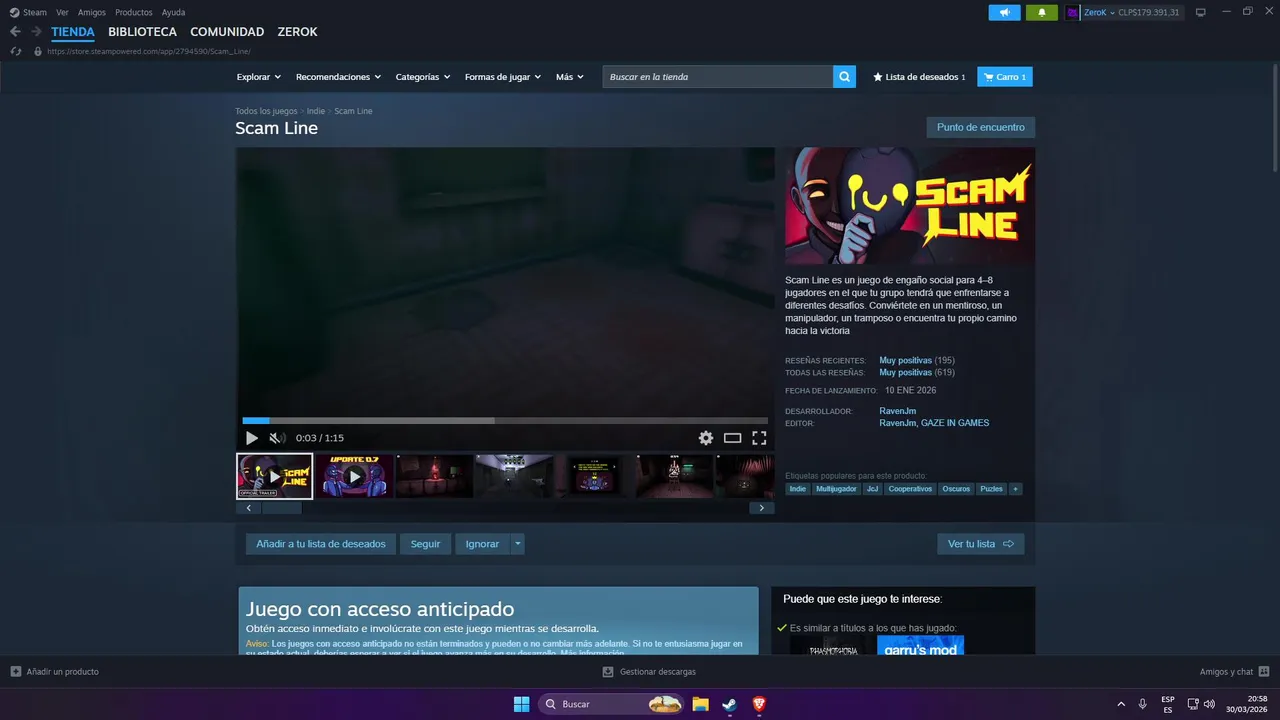Open Amigos y chat
Image resolution: width=1280 pixels, height=720 pixels.
pos(1235,672)
